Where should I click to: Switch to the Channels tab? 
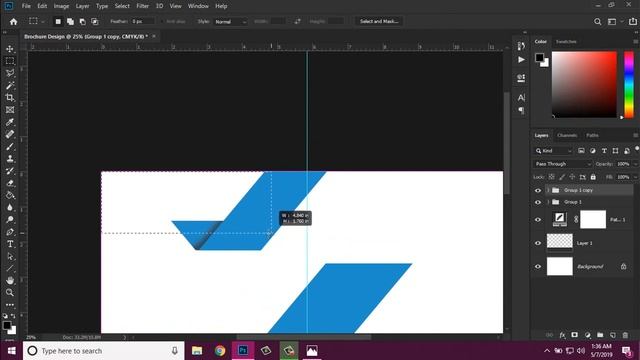567,135
